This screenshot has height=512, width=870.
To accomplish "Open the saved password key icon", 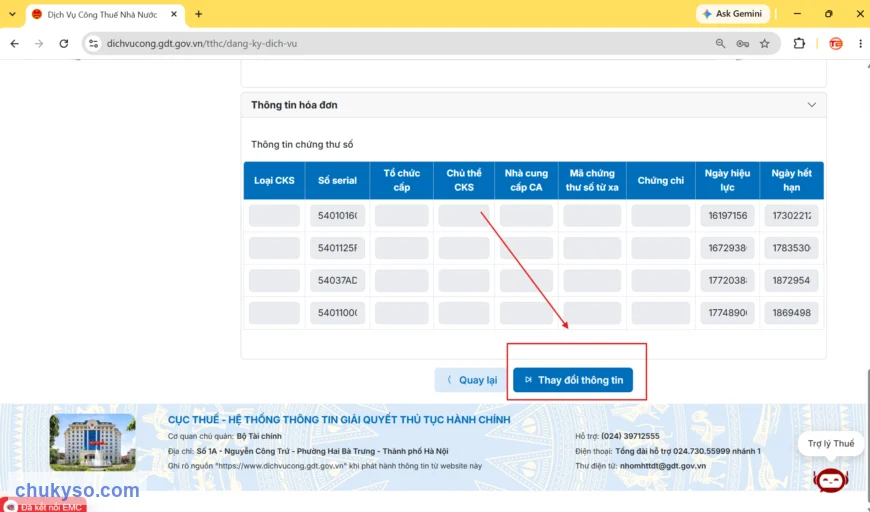I will point(742,43).
